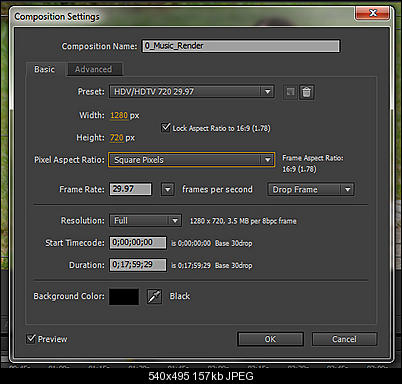Click the Composition Name field
This screenshot has width=402, height=384.
(x=241, y=46)
